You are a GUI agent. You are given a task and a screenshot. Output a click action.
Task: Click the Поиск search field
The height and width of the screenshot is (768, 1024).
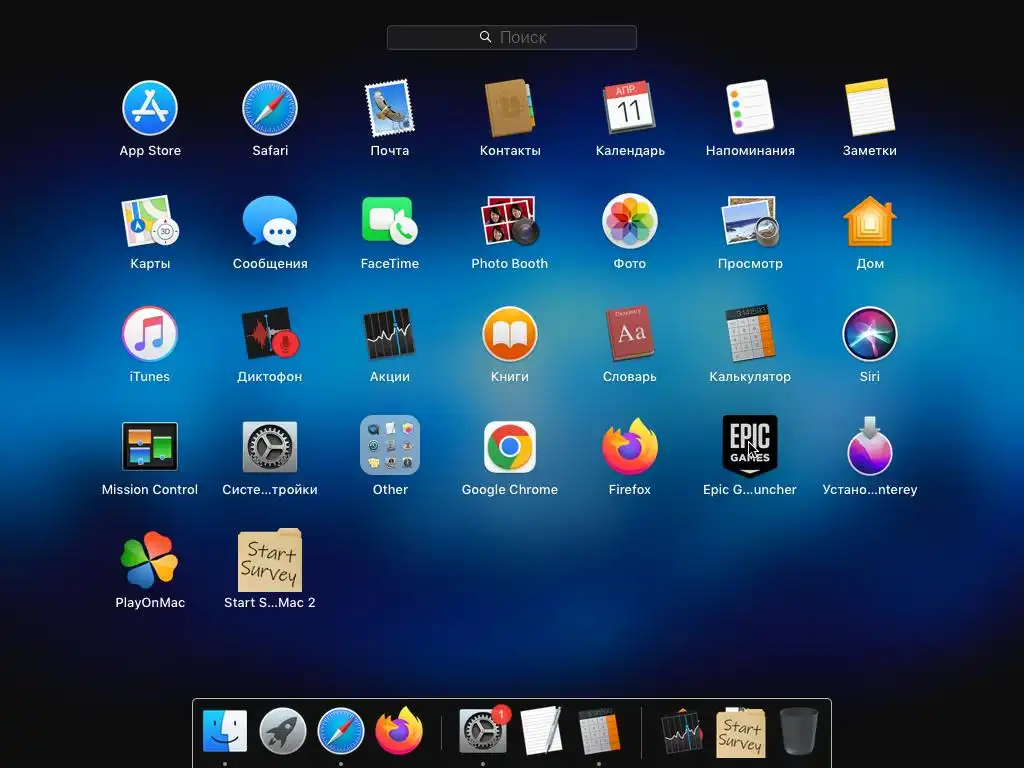(512, 37)
